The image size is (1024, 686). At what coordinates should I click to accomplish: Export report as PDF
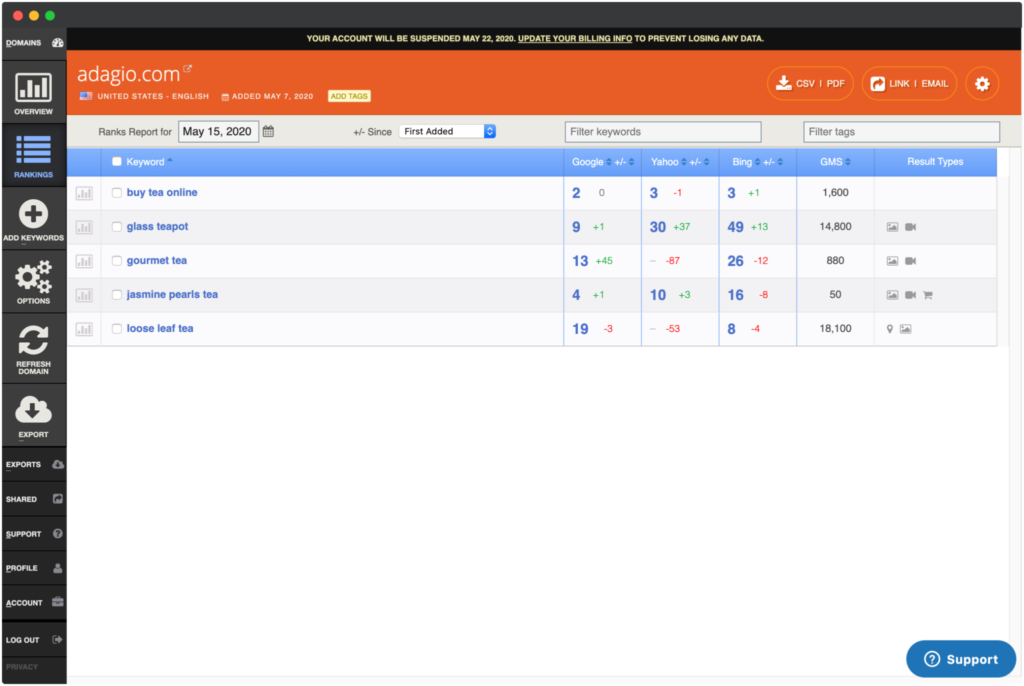835,84
